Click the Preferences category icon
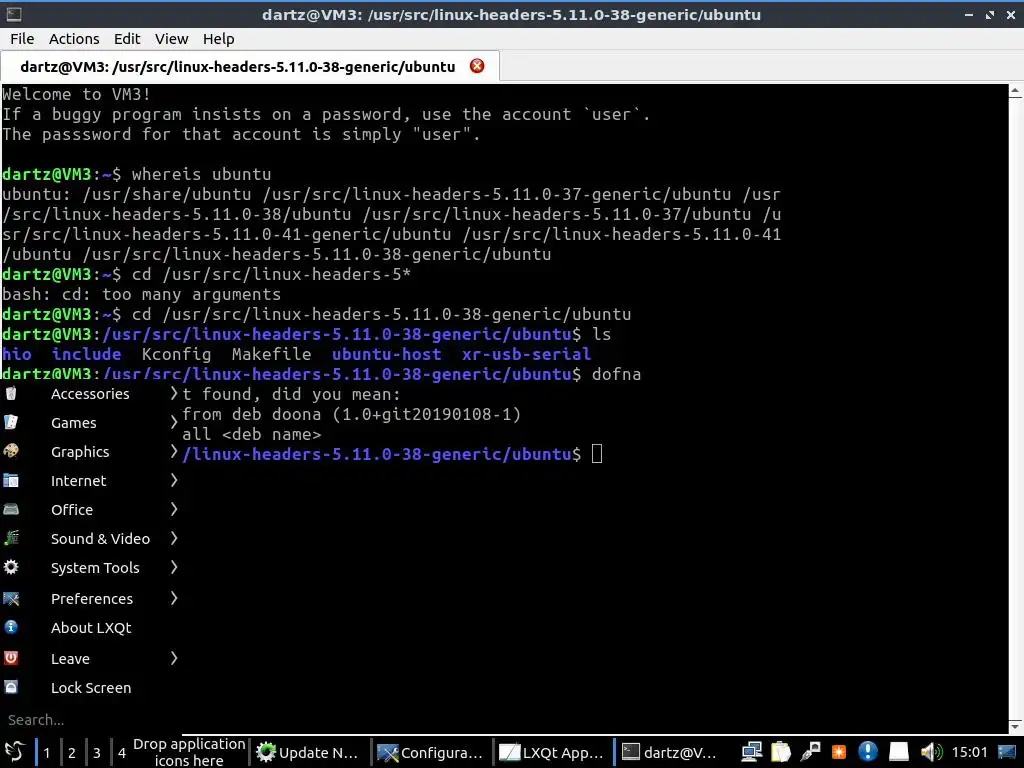This screenshot has width=1024, height=768. coord(11,598)
